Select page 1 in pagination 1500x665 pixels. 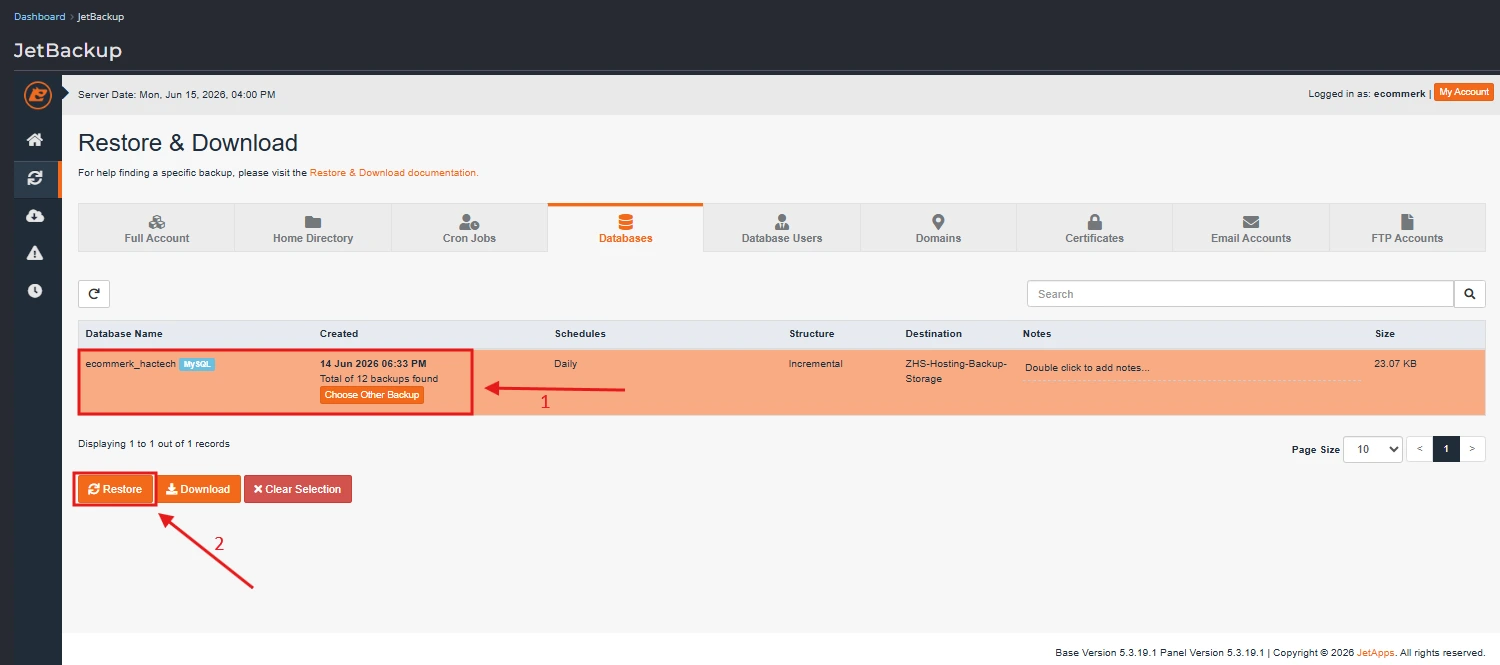pyautogui.click(x=1446, y=449)
